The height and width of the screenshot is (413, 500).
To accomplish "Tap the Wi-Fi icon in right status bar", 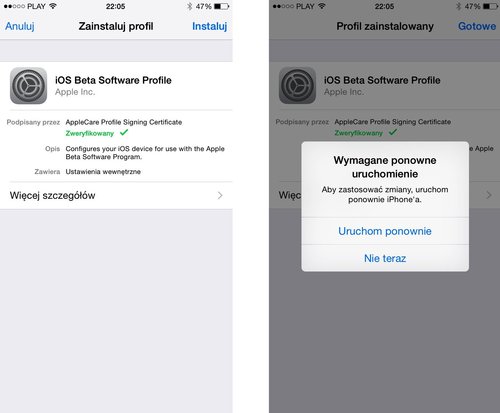I will [322, 6].
